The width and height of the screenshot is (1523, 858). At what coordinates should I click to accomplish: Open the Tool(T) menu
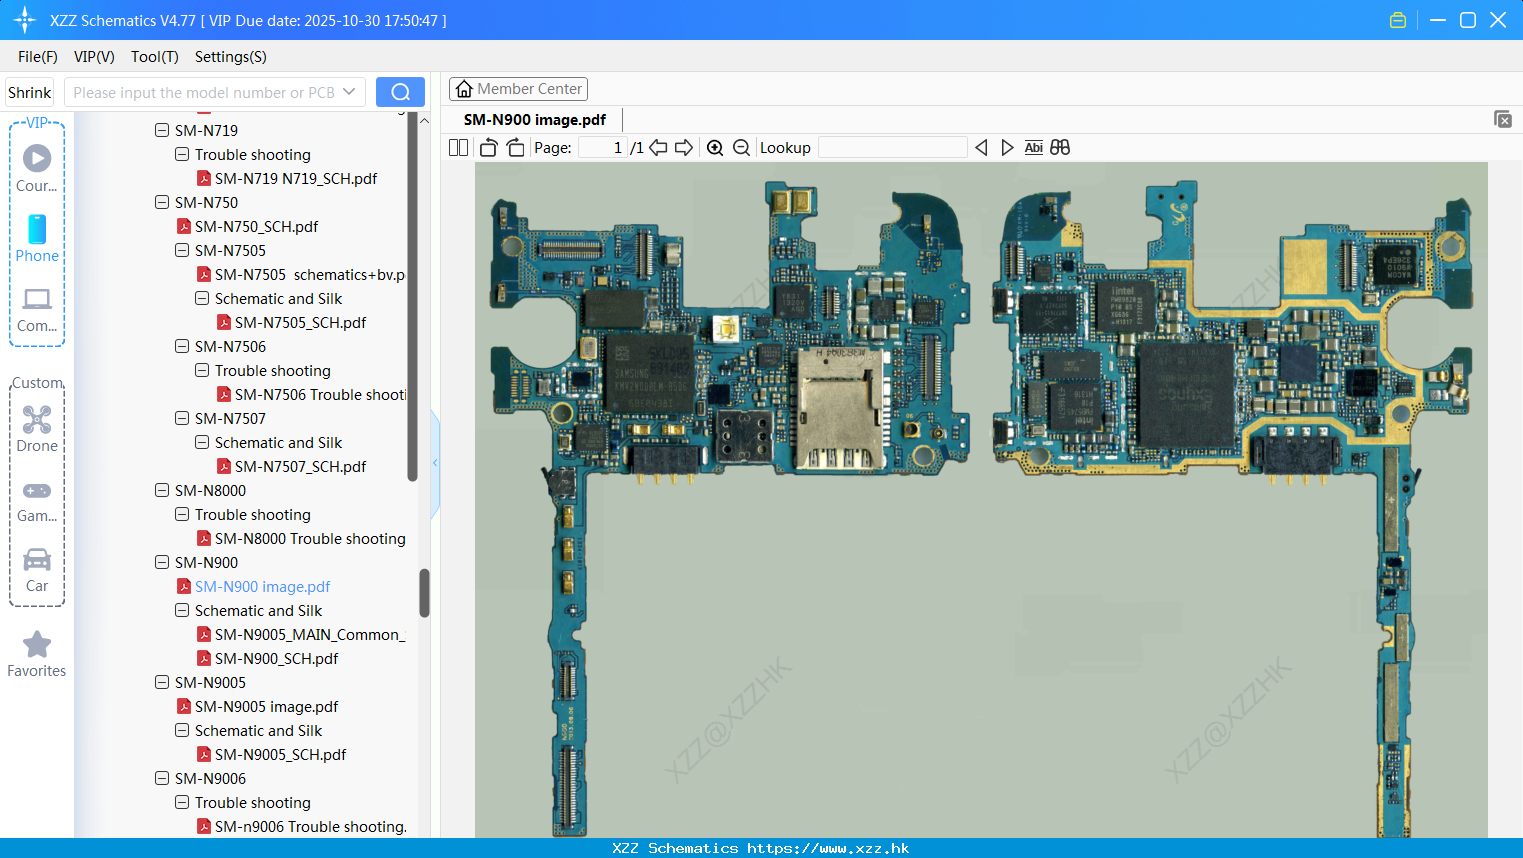[x=155, y=56]
